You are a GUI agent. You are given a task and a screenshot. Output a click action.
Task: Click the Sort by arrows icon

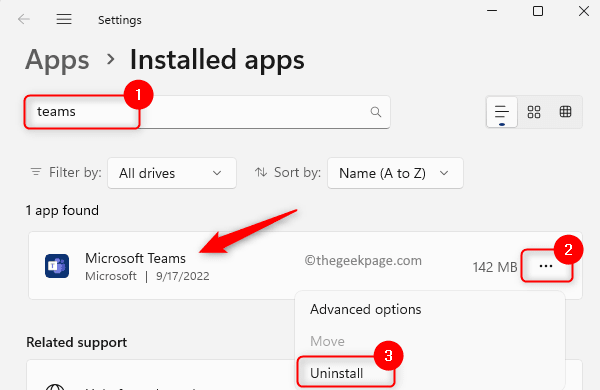click(x=261, y=172)
